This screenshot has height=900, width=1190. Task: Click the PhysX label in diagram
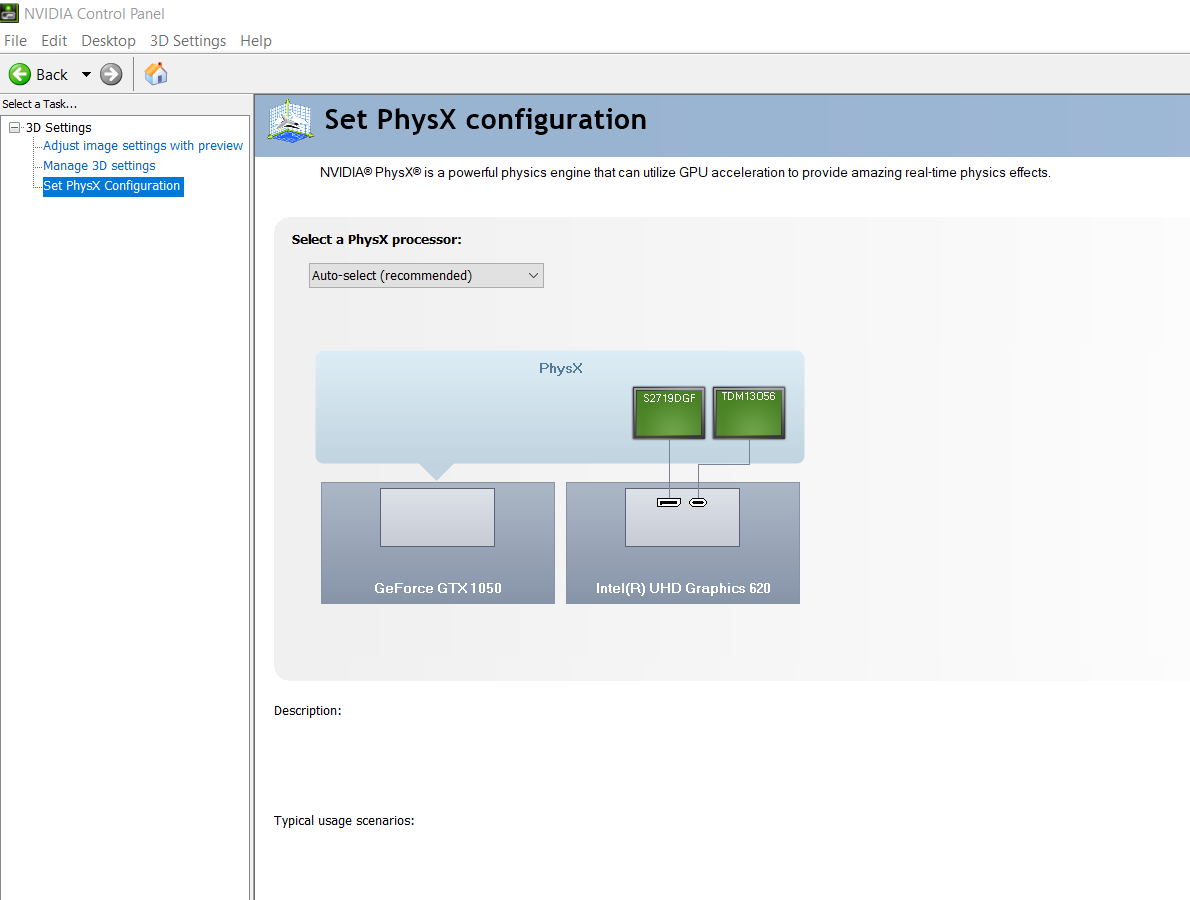[x=561, y=368]
